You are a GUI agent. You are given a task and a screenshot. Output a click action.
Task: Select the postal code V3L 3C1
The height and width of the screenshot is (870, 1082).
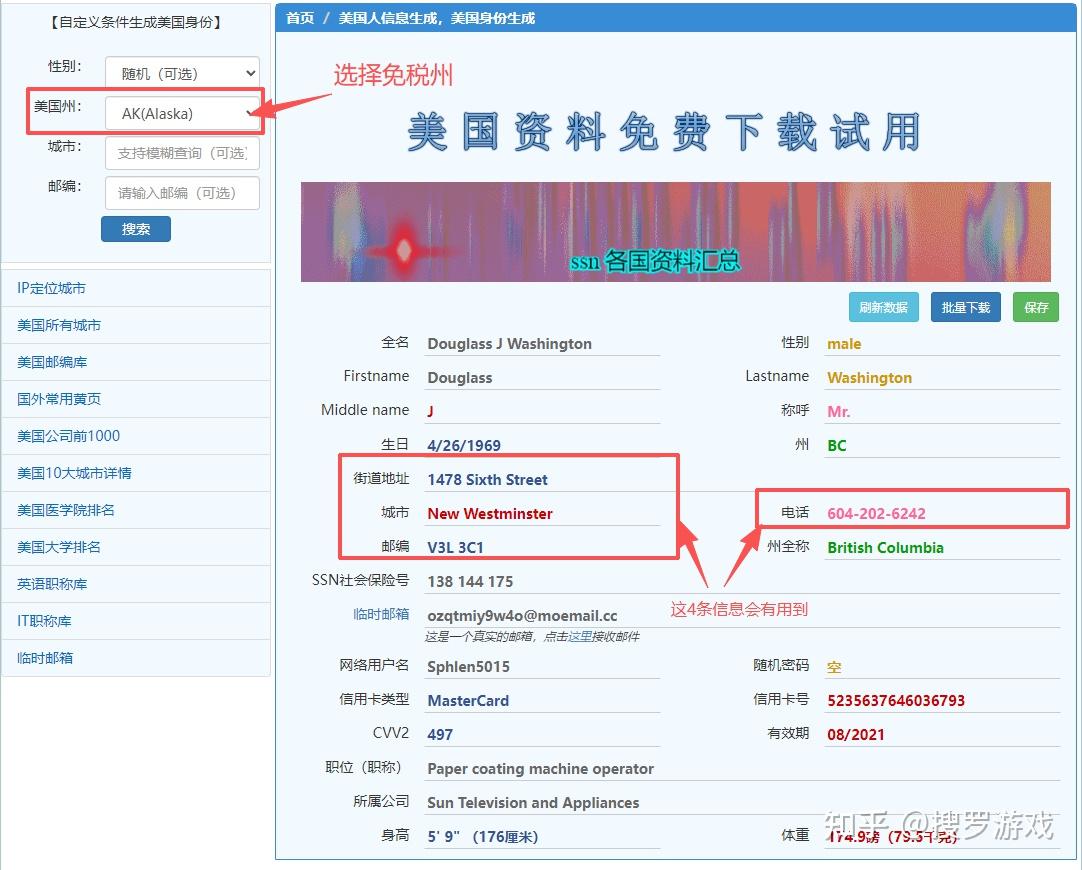455,547
